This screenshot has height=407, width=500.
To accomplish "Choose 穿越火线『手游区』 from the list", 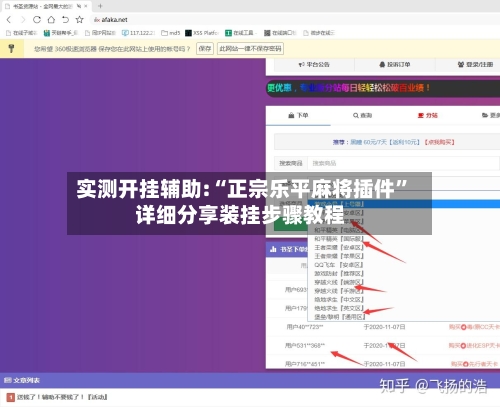I will 339,291.
